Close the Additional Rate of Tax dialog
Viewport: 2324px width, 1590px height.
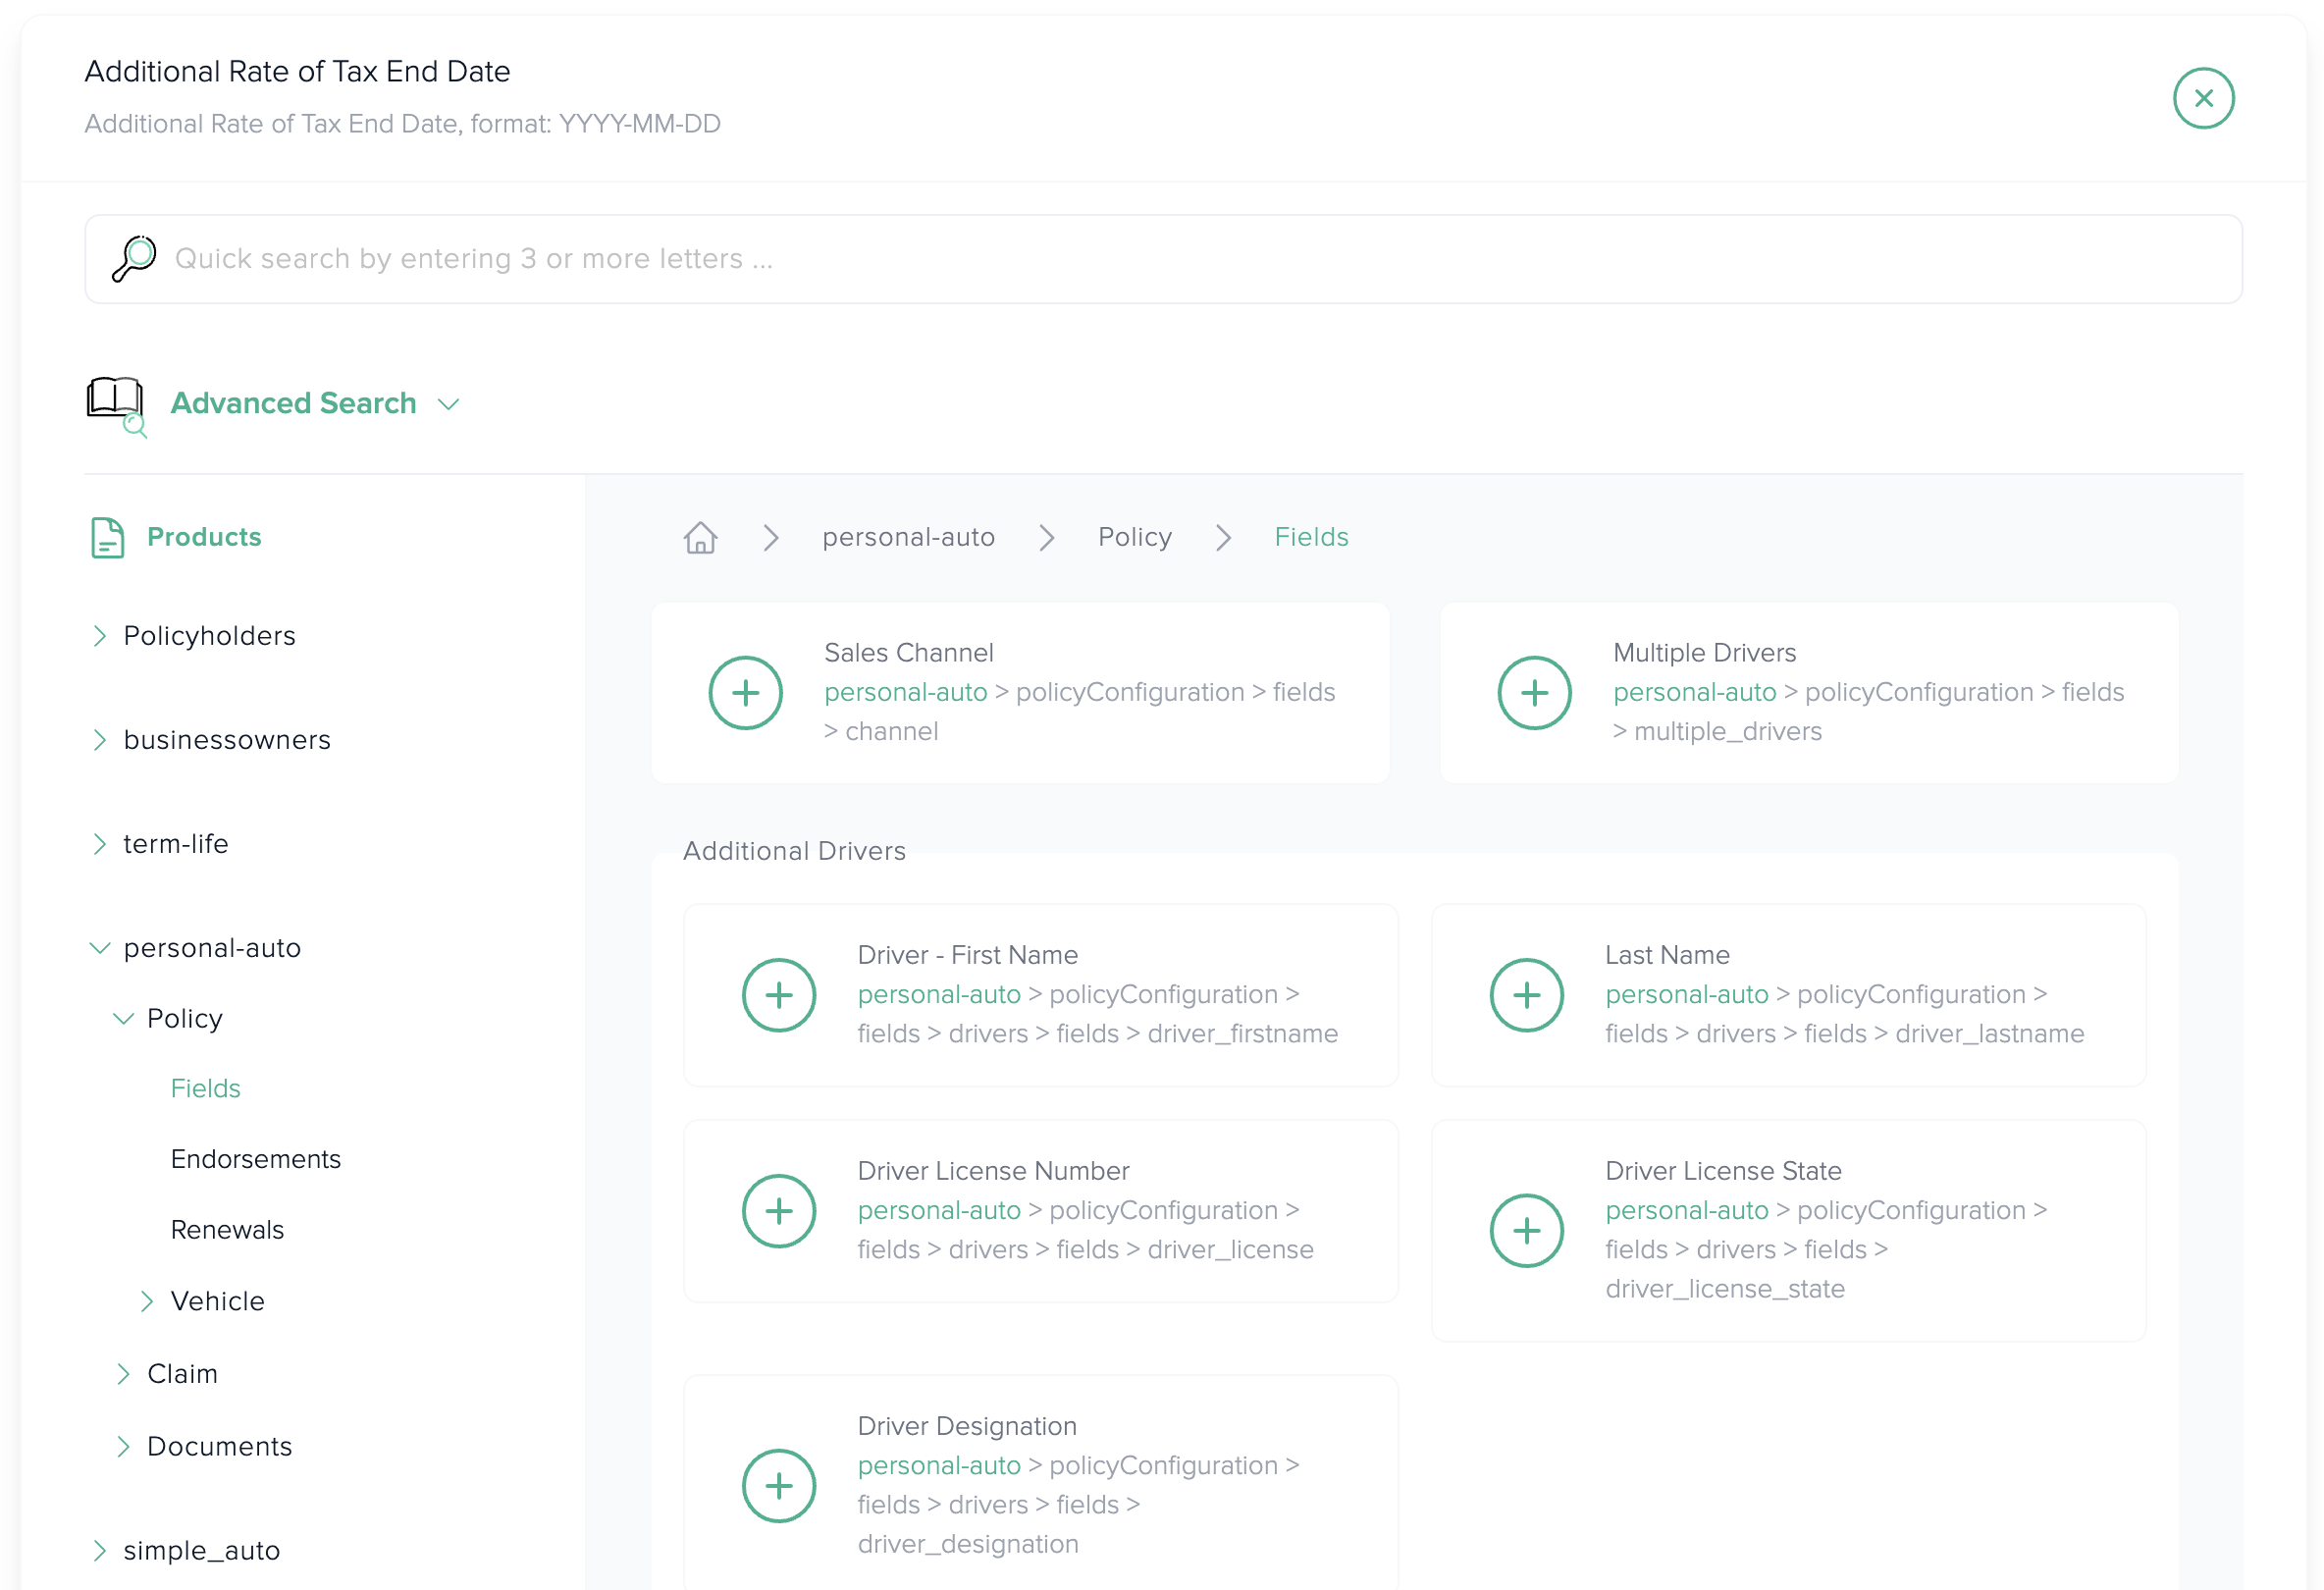2203,98
